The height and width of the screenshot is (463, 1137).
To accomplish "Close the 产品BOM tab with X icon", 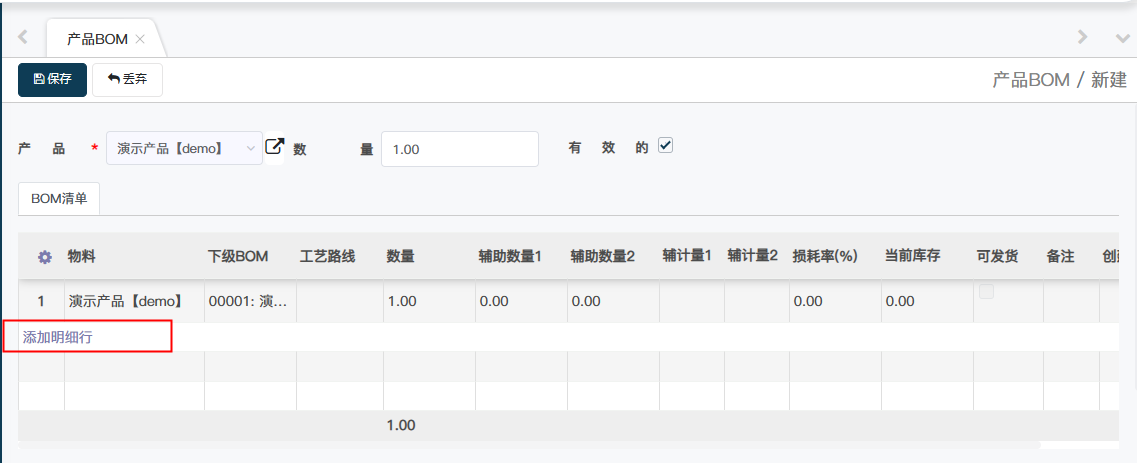I will [141, 39].
